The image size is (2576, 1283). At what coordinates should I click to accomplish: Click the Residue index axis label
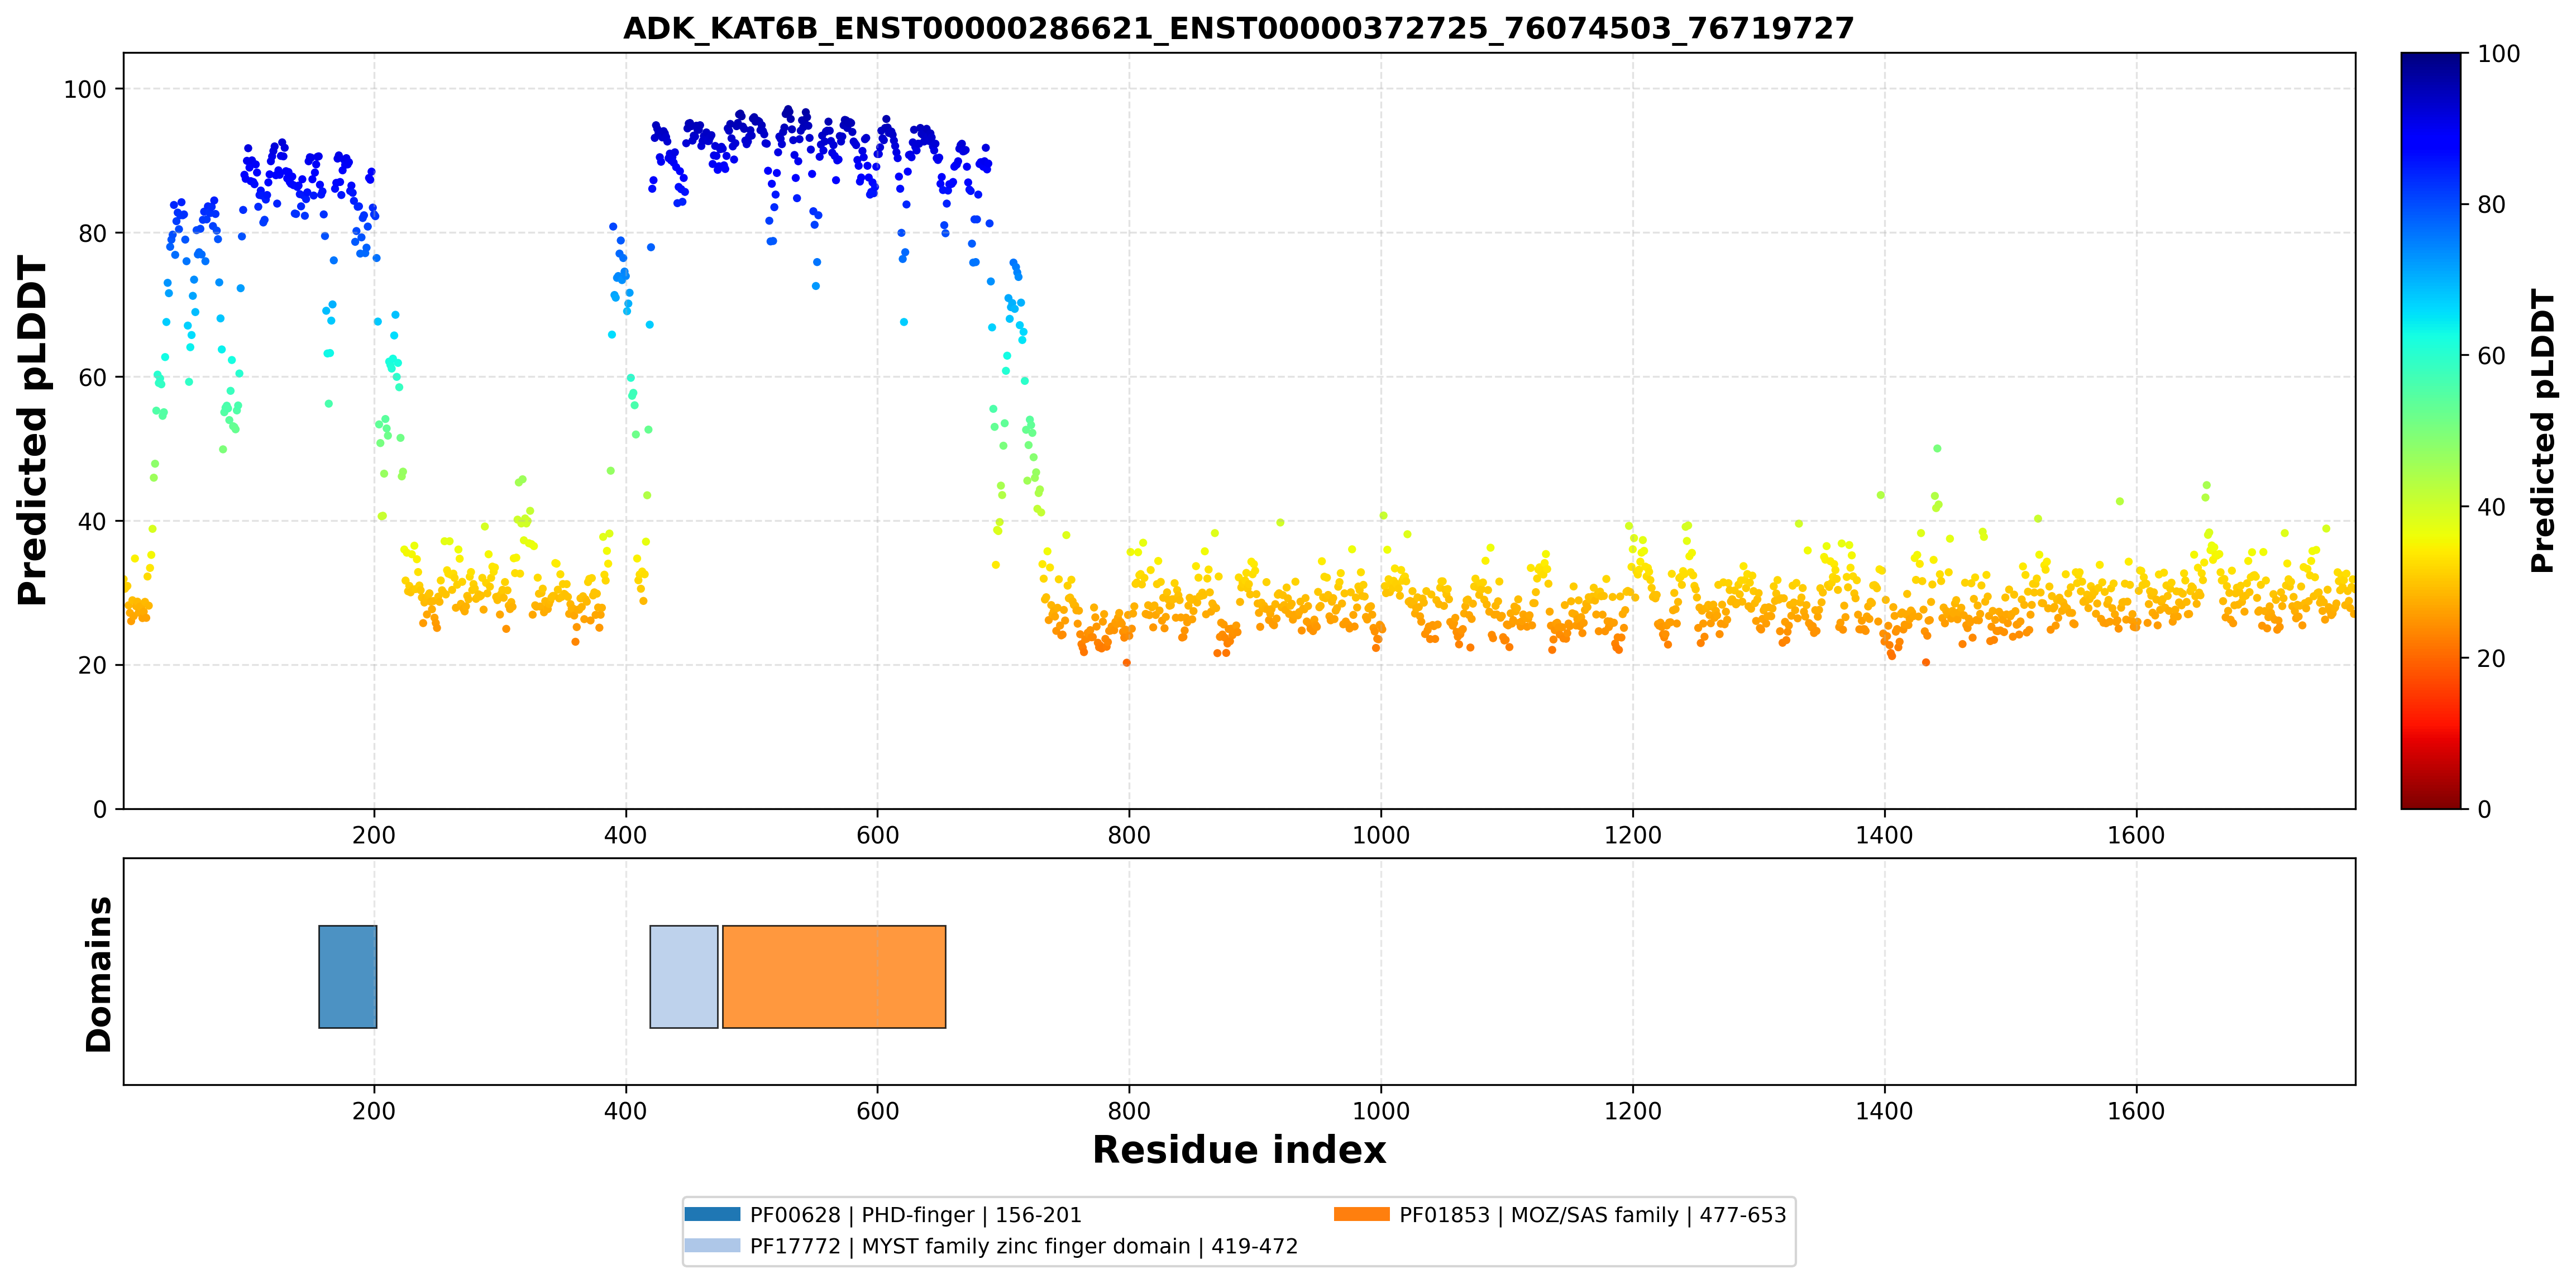tap(1239, 1150)
